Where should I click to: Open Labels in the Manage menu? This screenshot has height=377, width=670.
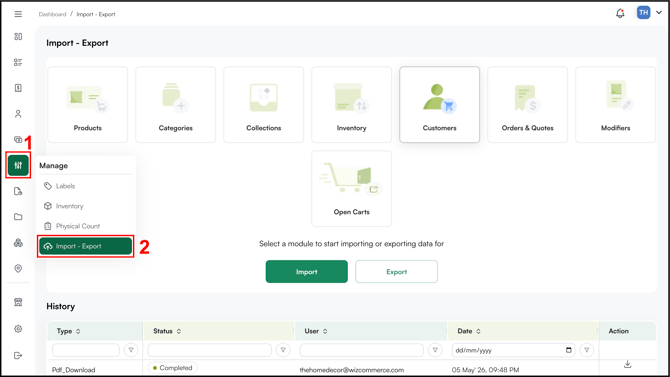(x=85, y=186)
